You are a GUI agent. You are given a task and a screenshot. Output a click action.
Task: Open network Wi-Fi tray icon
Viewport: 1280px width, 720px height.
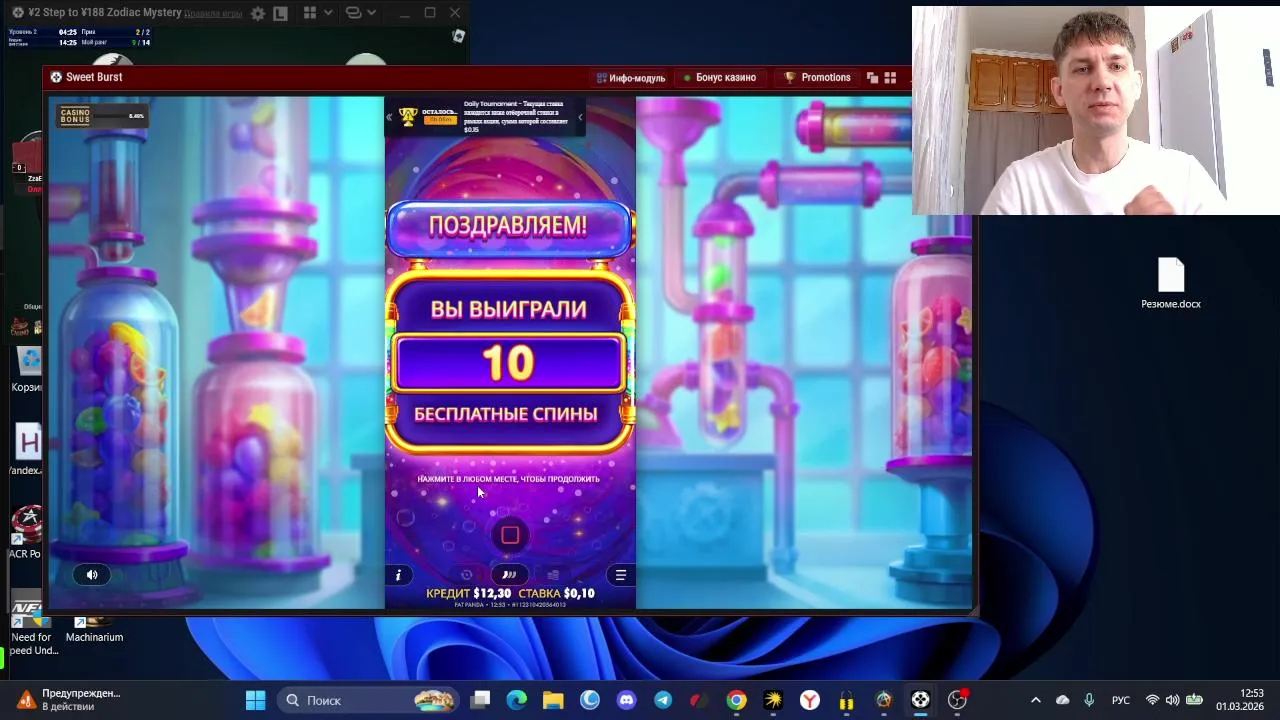point(1152,700)
